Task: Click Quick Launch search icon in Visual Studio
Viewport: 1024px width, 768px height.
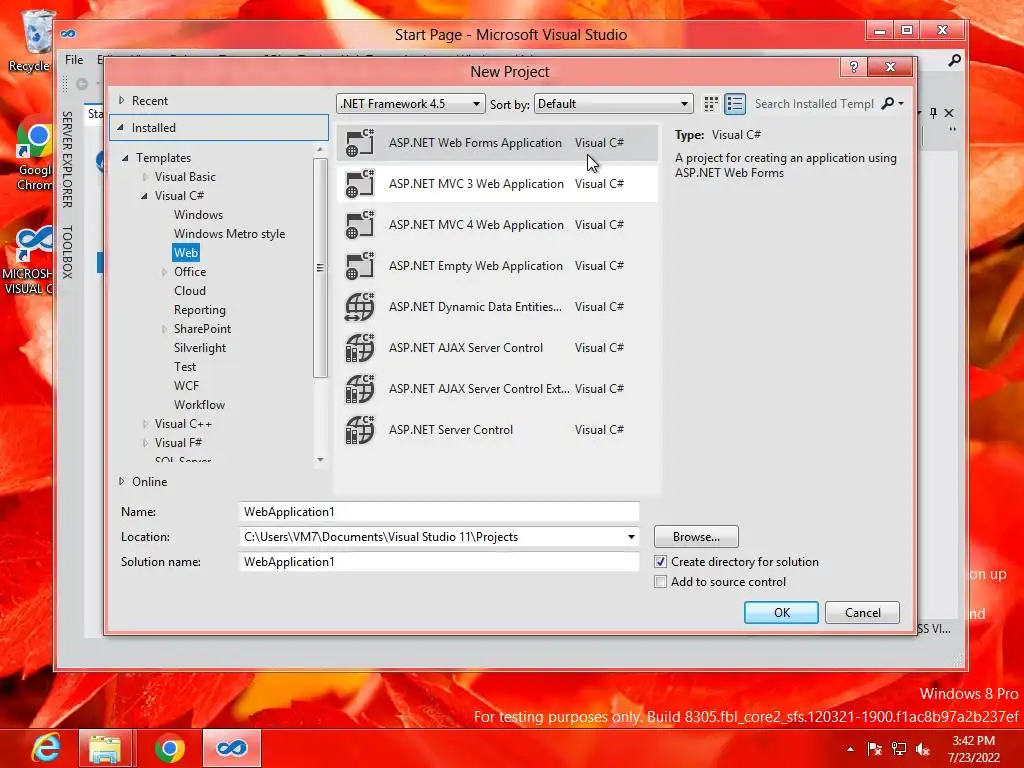Action: click(954, 61)
